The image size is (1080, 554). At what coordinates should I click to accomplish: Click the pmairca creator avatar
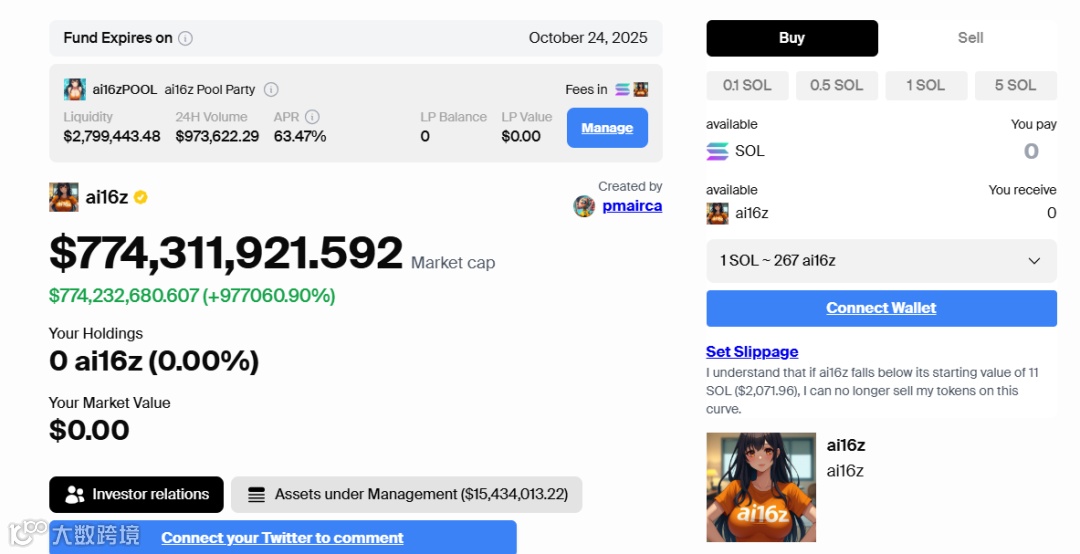point(584,206)
